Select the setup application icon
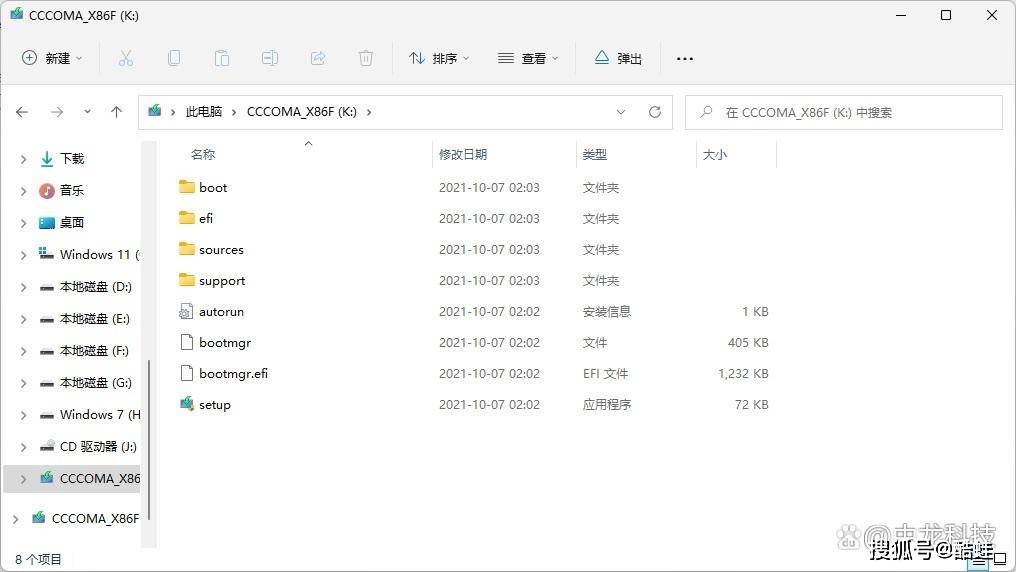This screenshot has width=1016, height=572. (x=187, y=404)
